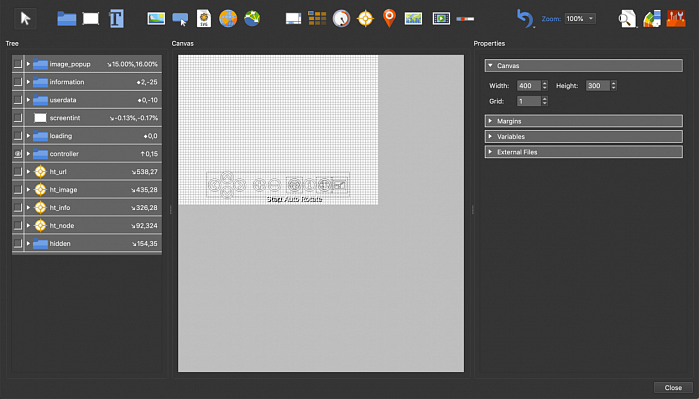699x399 pixels.
Task: Click the Close button
Action: coord(673,387)
